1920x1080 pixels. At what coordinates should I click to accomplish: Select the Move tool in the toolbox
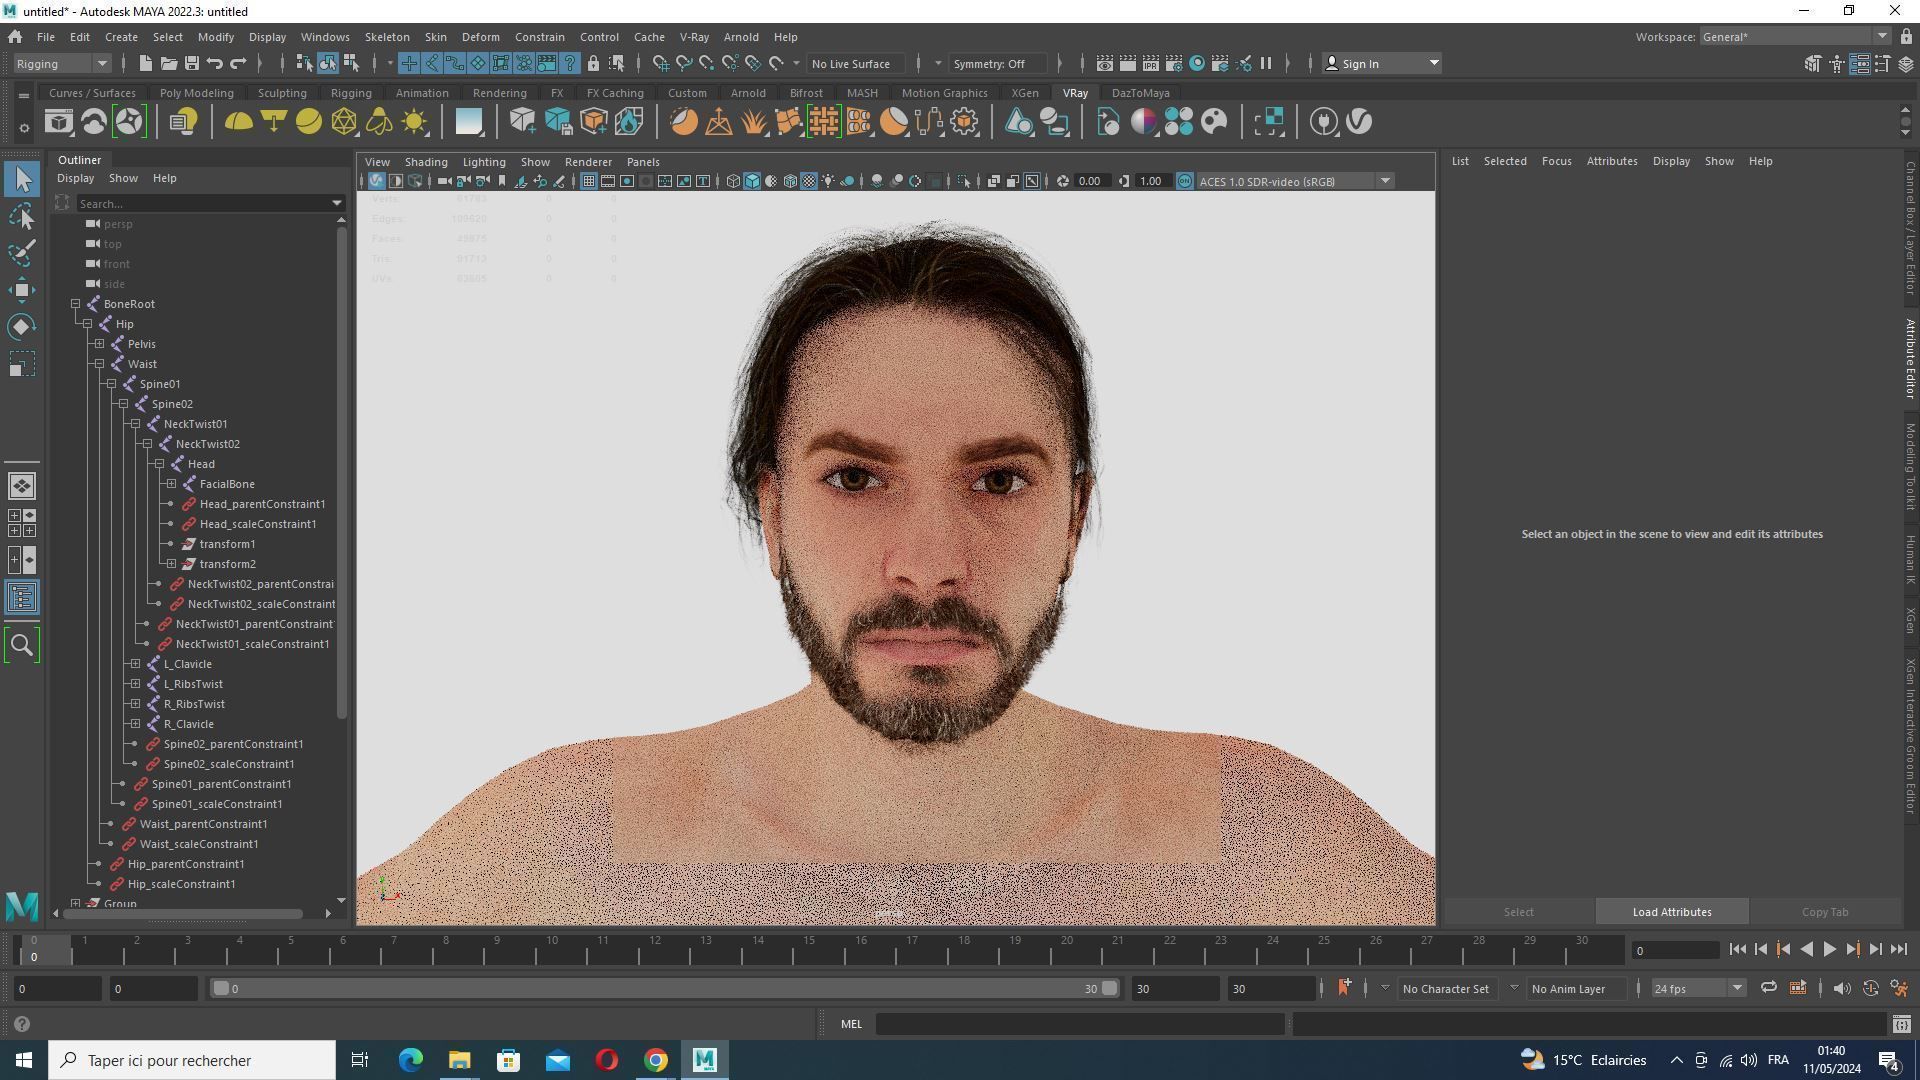[x=21, y=290]
